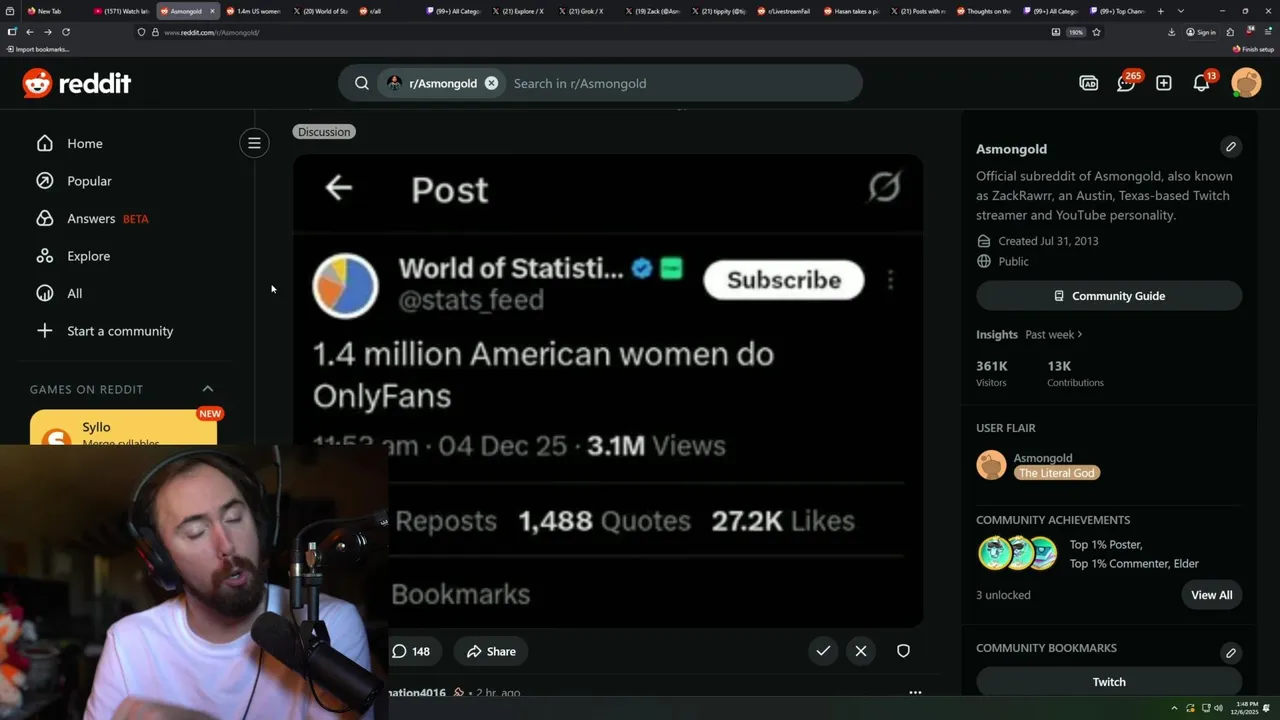The height and width of the screenshot is (720, 1280).
Task: Collapse the left navigation hamburger button
Action: (x=254, y=143)
